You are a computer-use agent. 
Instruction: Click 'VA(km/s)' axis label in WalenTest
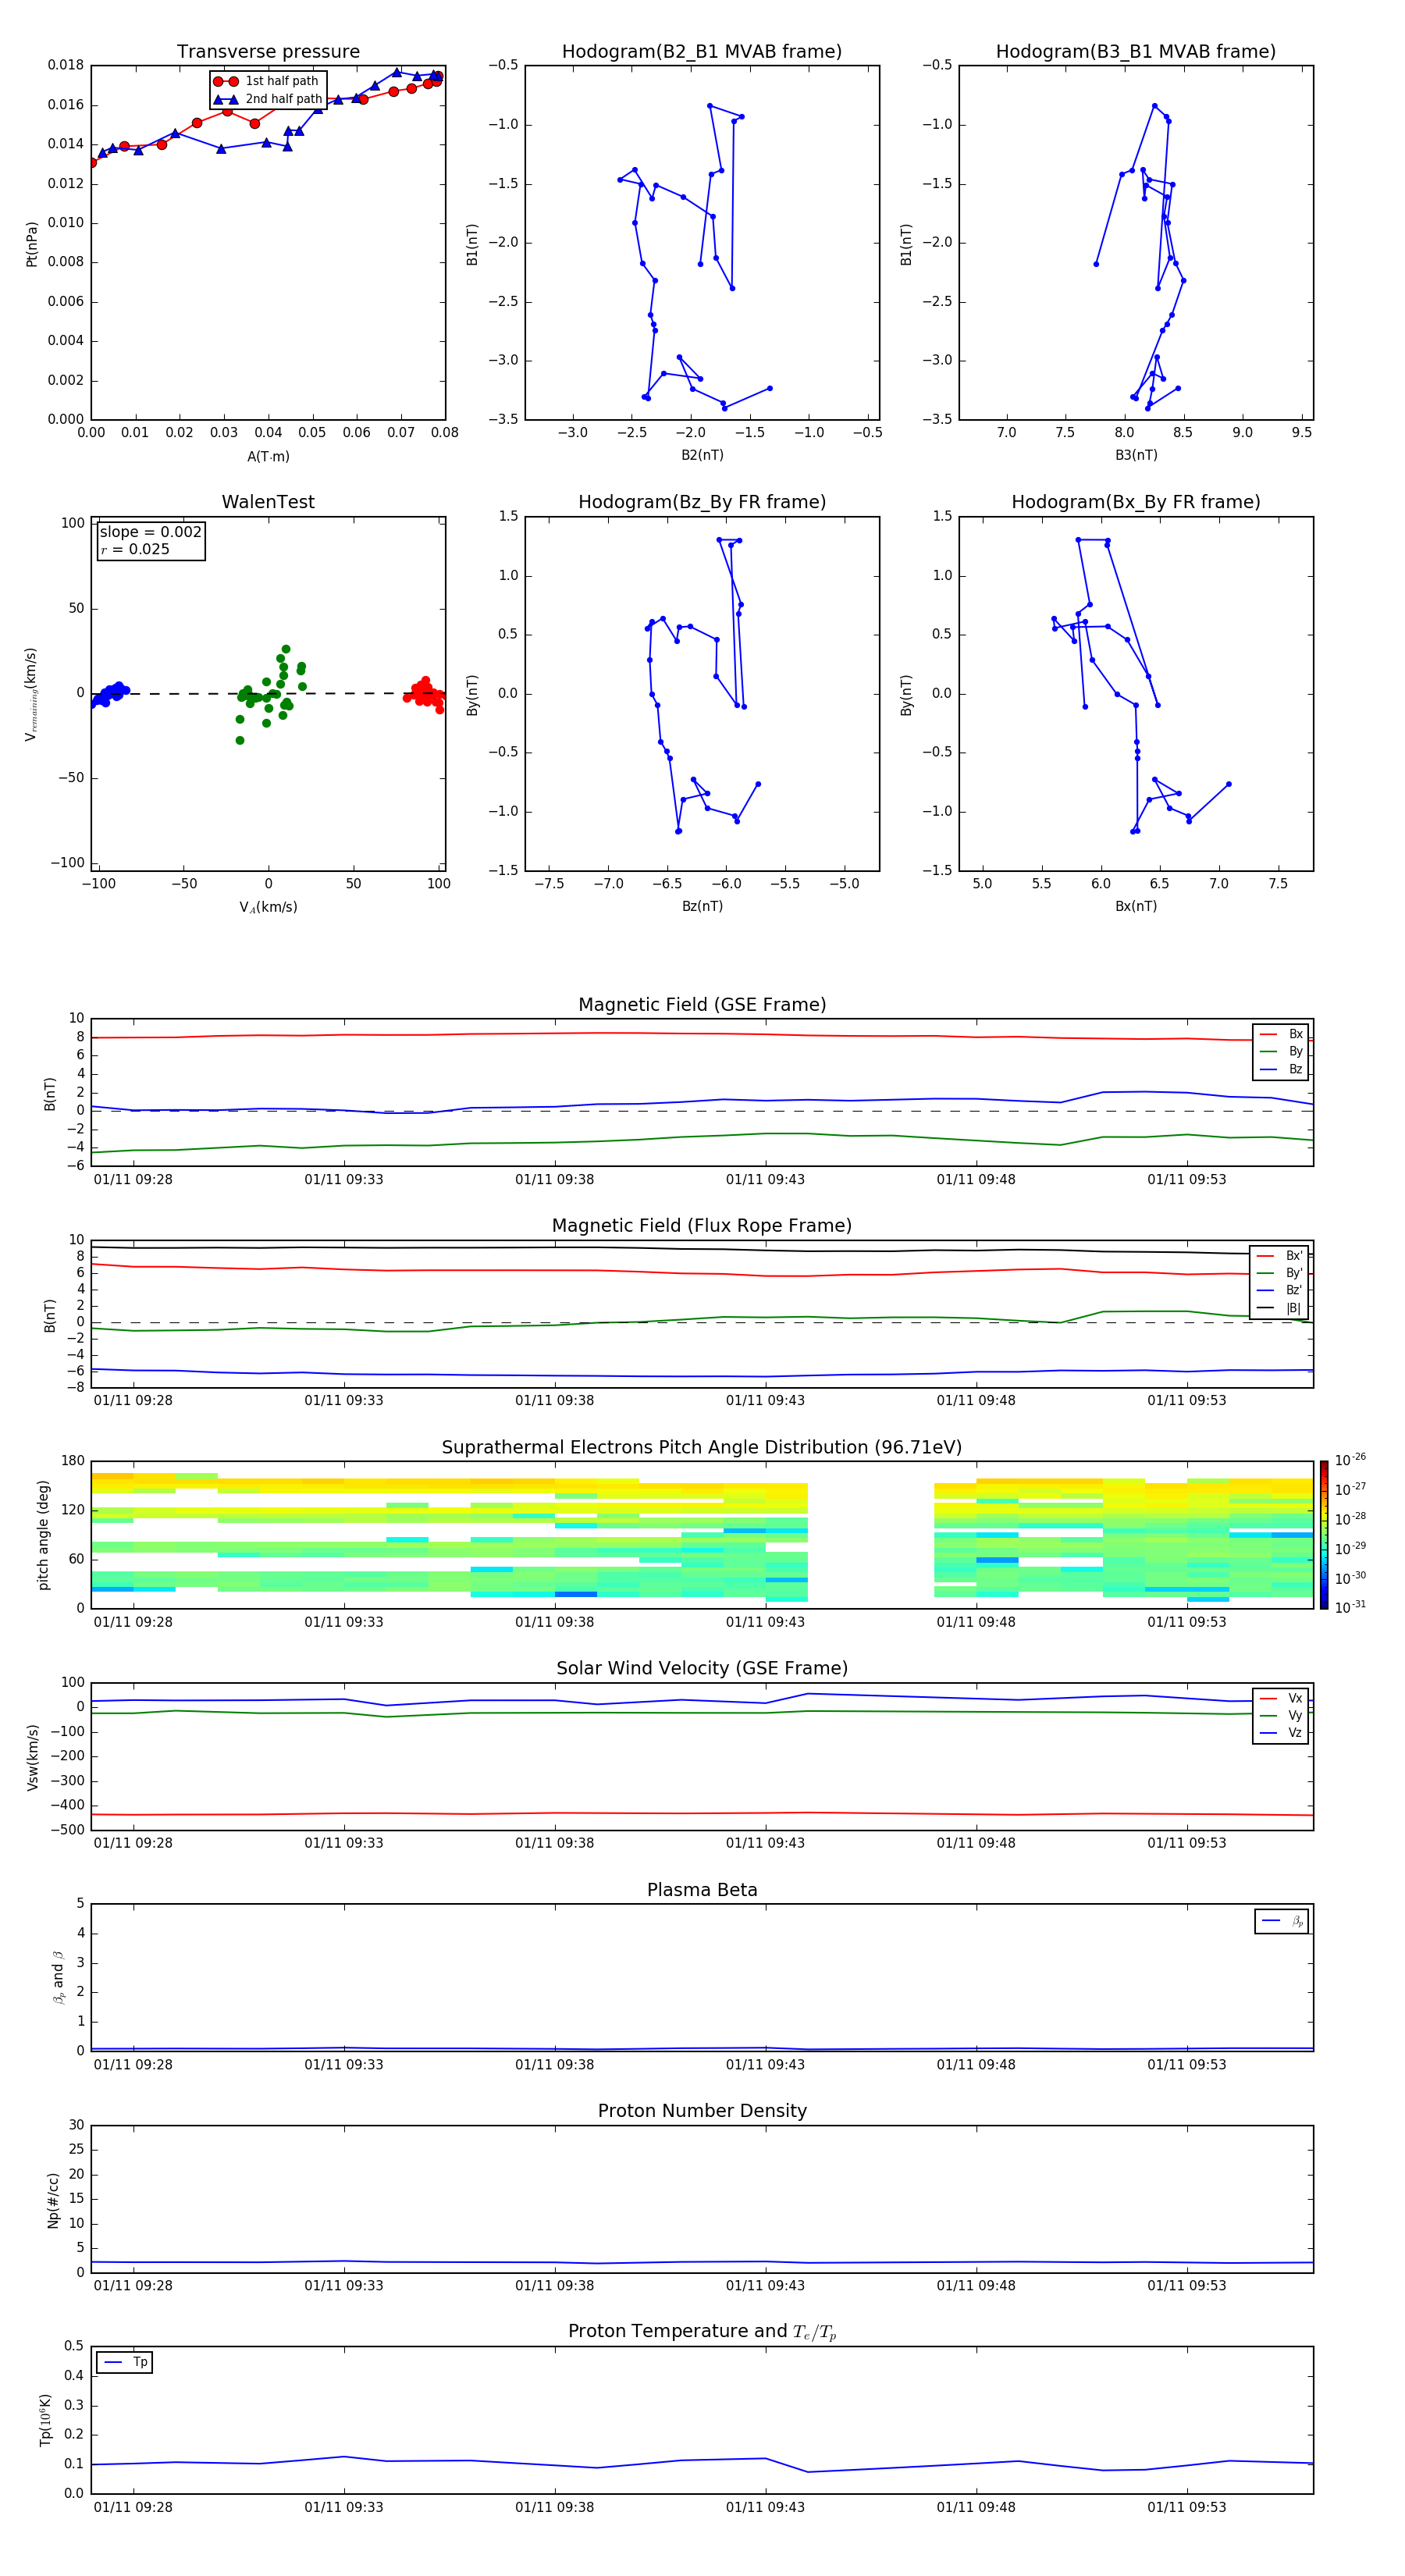(x=268, y=907)
